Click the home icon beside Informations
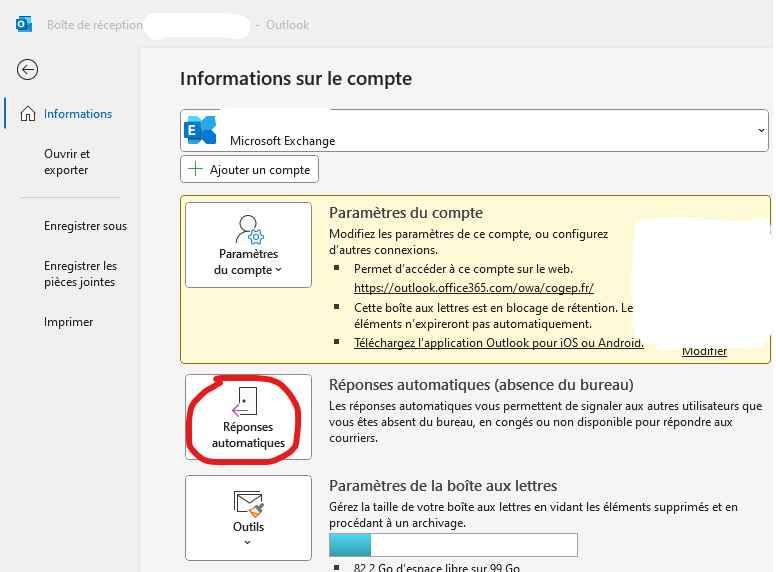 pyautogui.click(x=28, y=114)
